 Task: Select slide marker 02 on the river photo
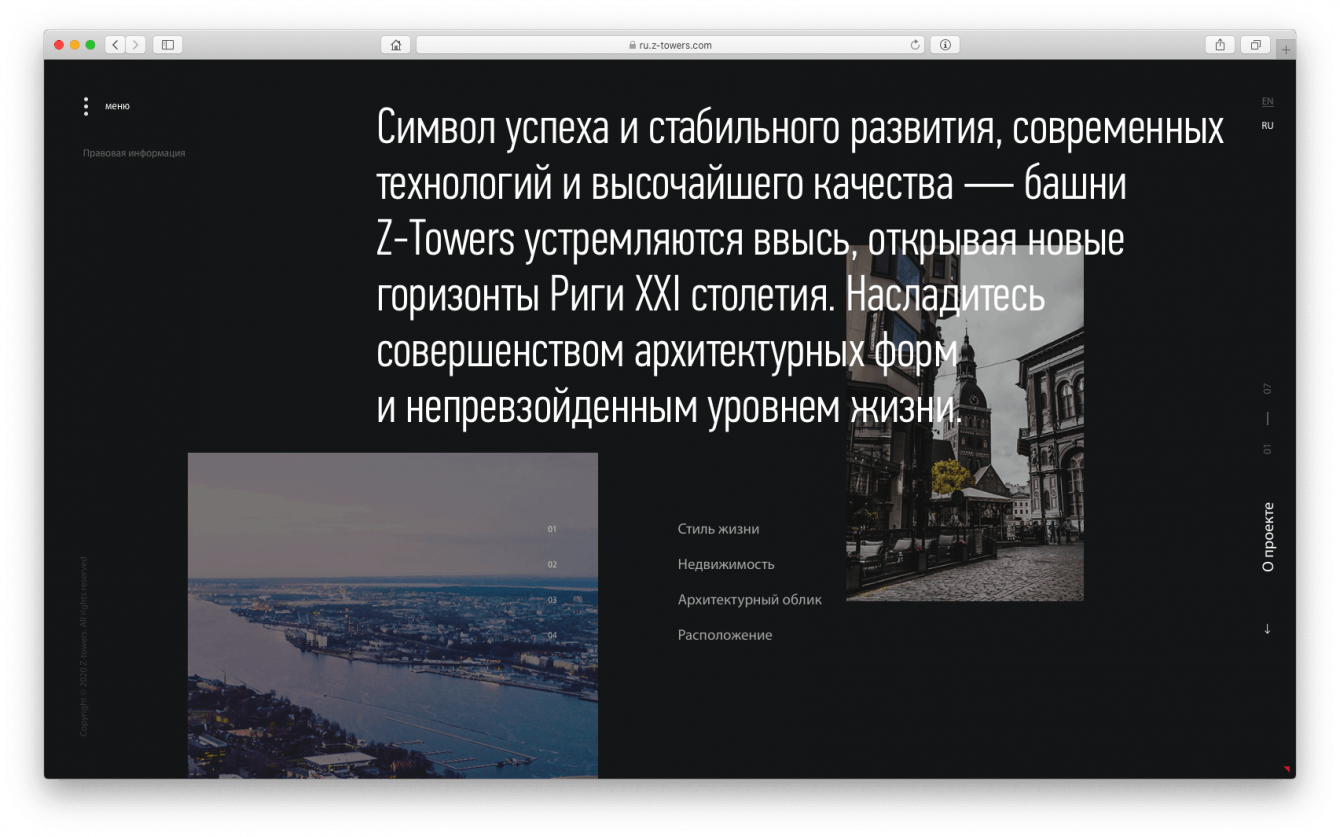552,564
